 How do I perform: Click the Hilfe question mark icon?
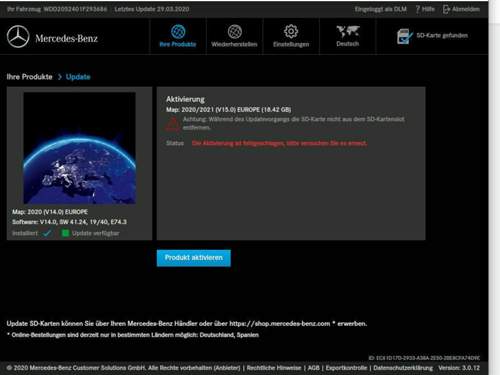(x=418, y=9)
